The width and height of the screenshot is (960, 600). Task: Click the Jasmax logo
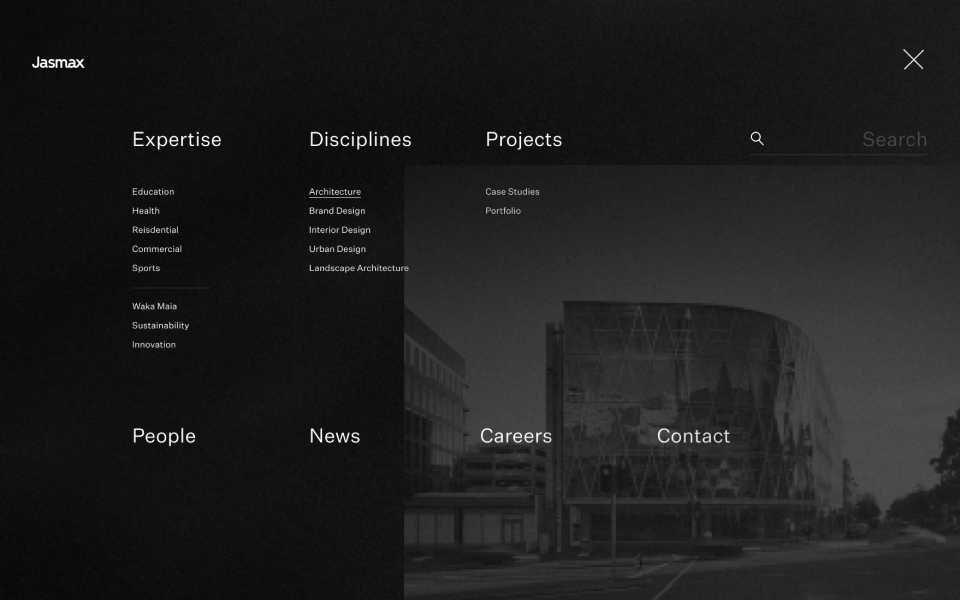[58, 62]
